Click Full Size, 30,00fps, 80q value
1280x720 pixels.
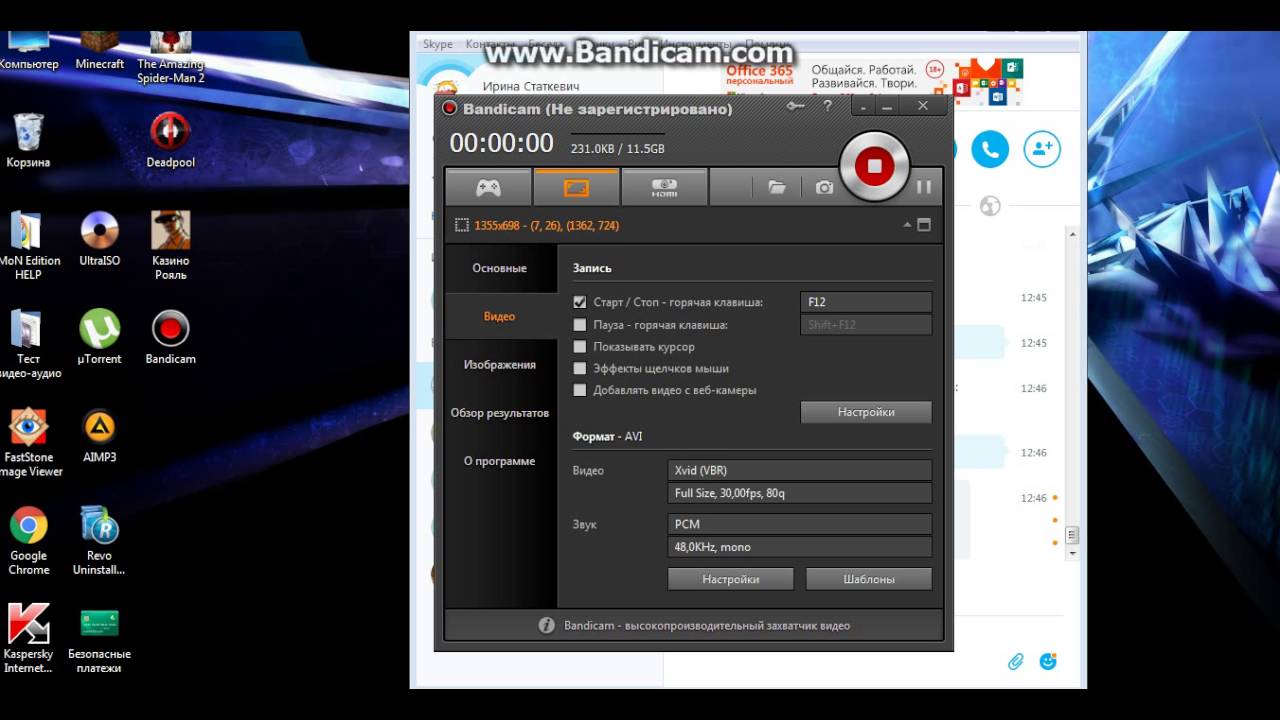(800, 493)
